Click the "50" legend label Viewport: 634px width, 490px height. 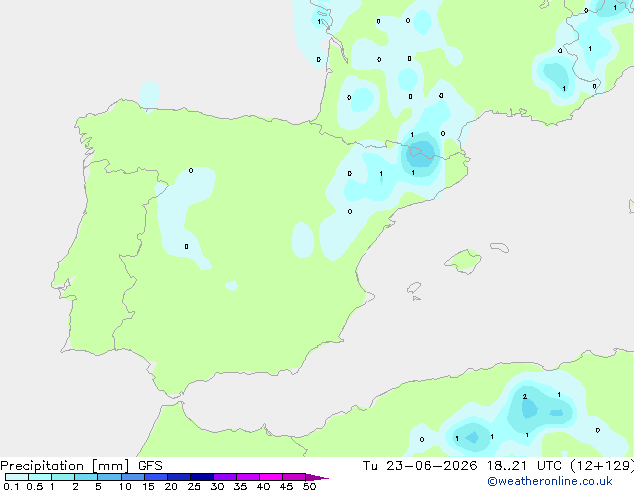(309, 486)
